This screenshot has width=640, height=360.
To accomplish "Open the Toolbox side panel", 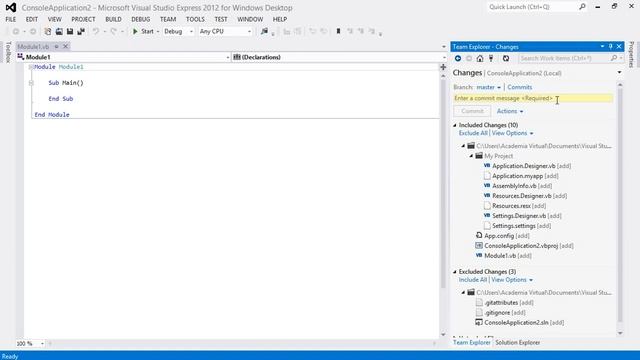I will tap(8, 52).
